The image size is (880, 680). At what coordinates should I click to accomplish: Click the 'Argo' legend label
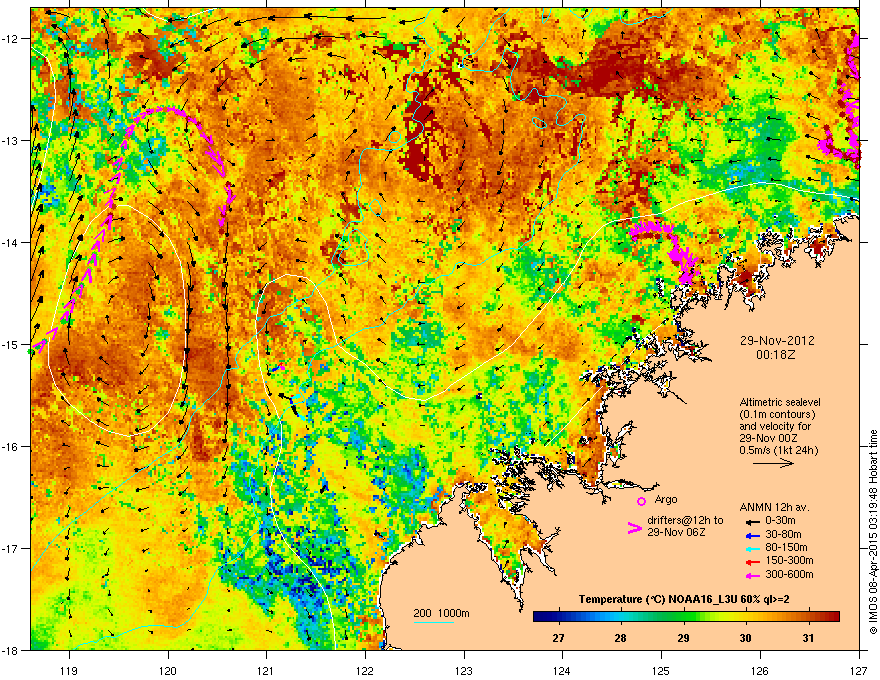[666, 499]
